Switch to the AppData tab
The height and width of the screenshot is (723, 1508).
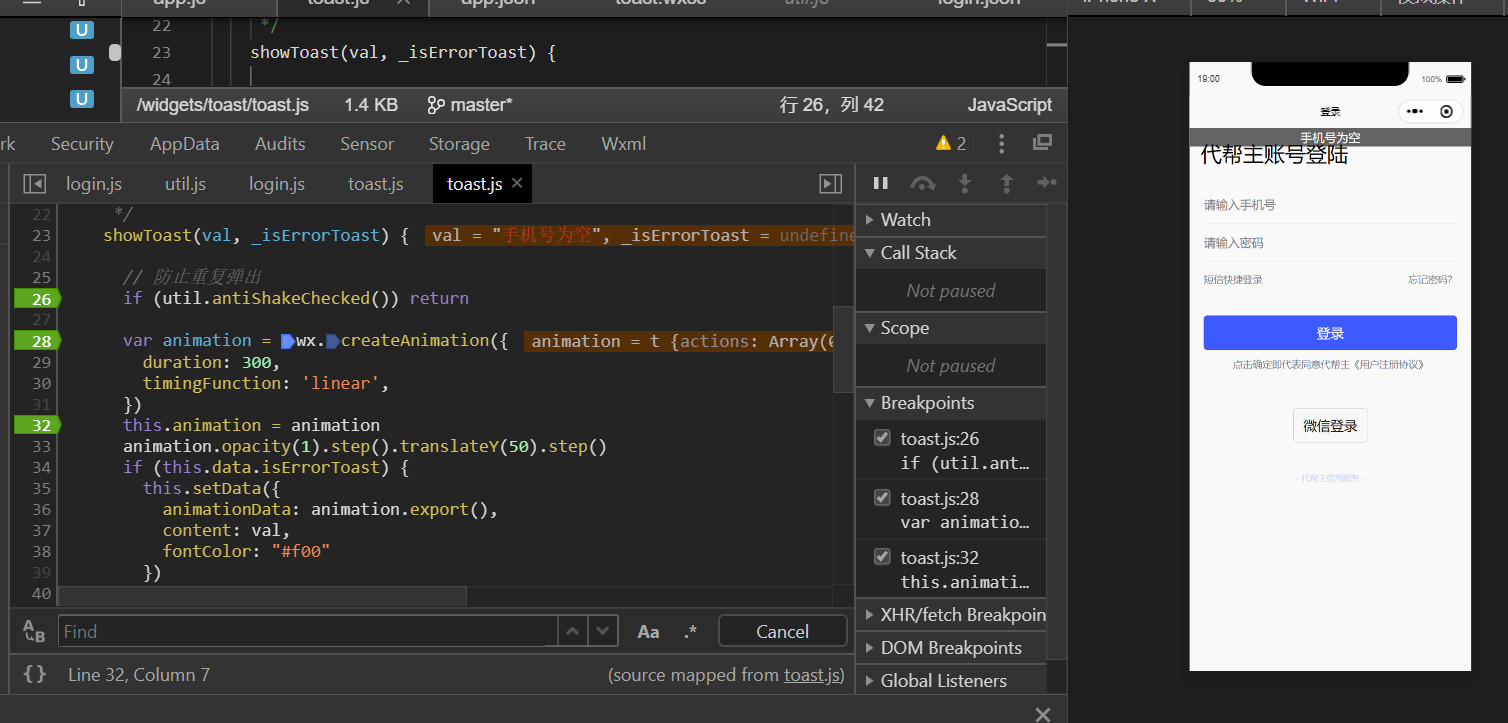pyautogui.click(x=184, y=144)
